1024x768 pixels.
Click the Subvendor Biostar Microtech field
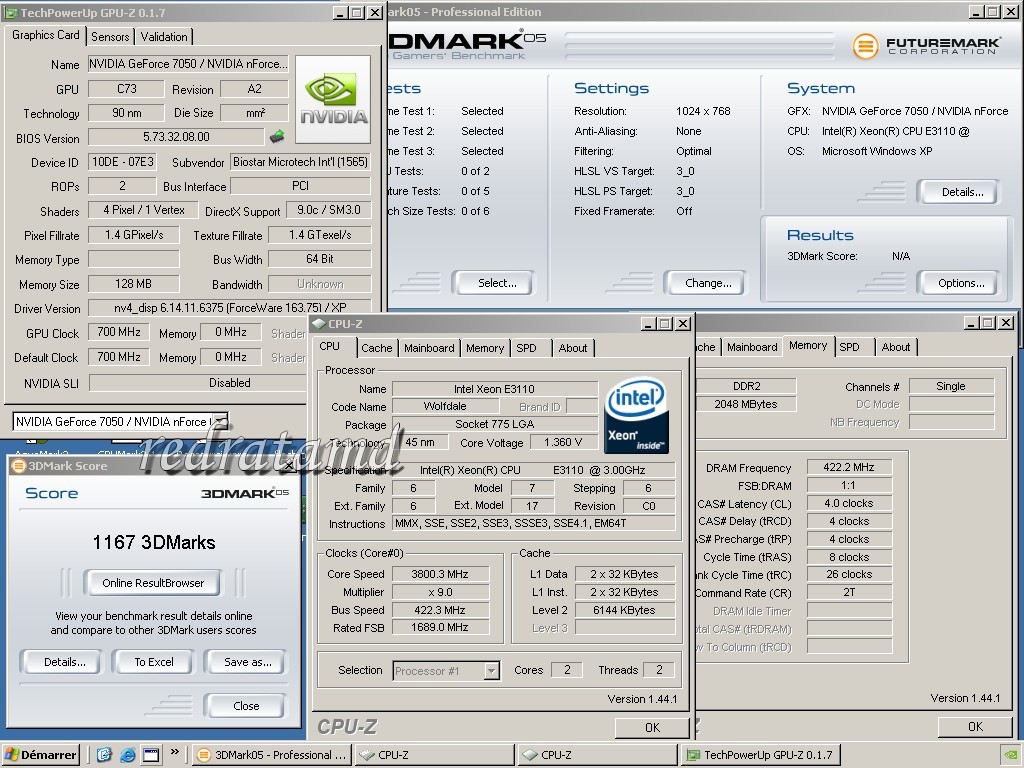pos(300,162)
